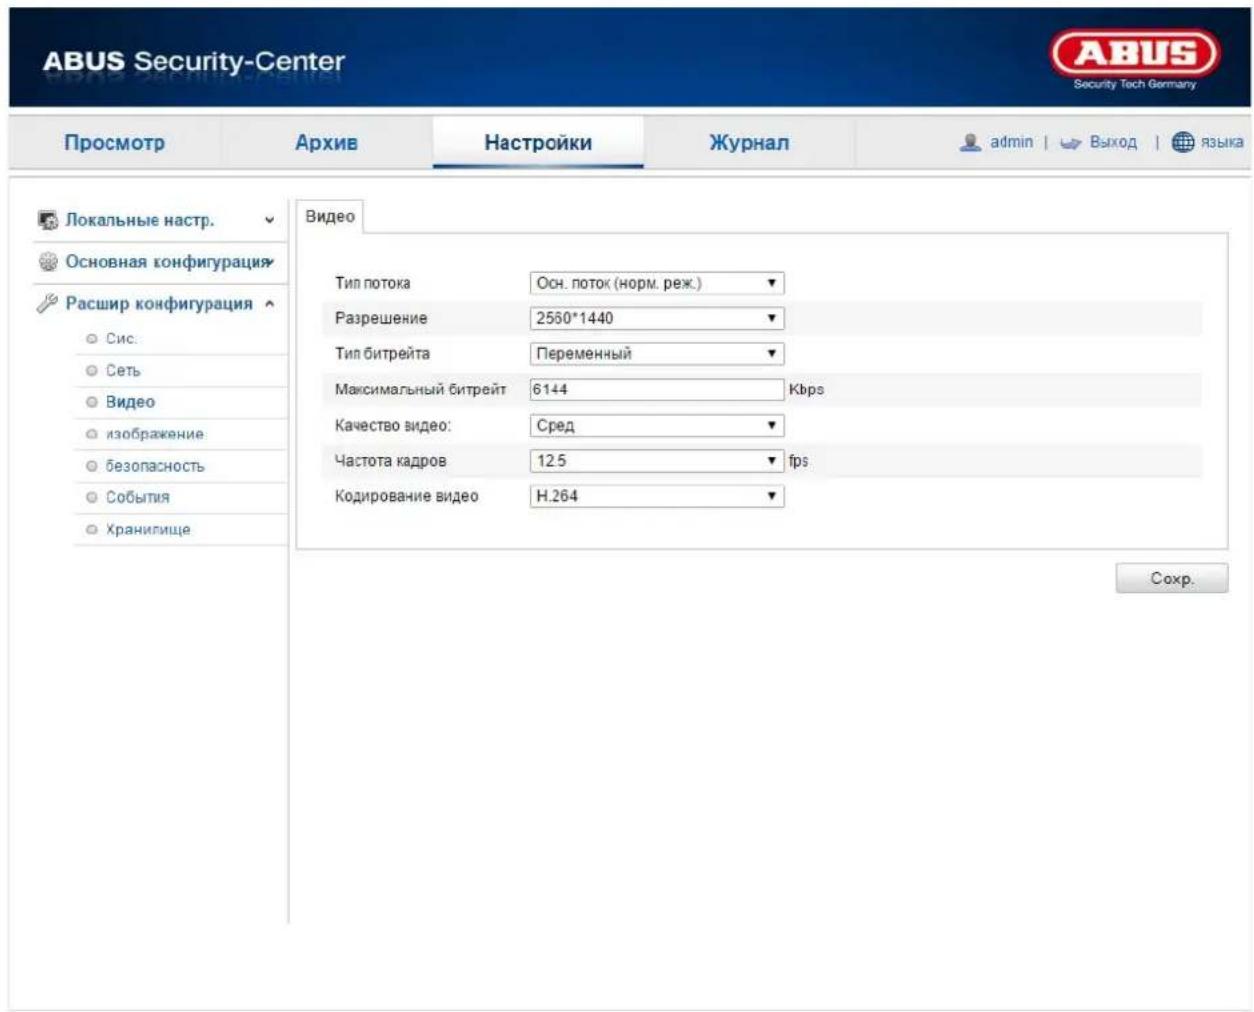Open the Тип потока dropdown
Image resolution: width=1254 pixels, height=1012 pixels.
coord(657,283)
